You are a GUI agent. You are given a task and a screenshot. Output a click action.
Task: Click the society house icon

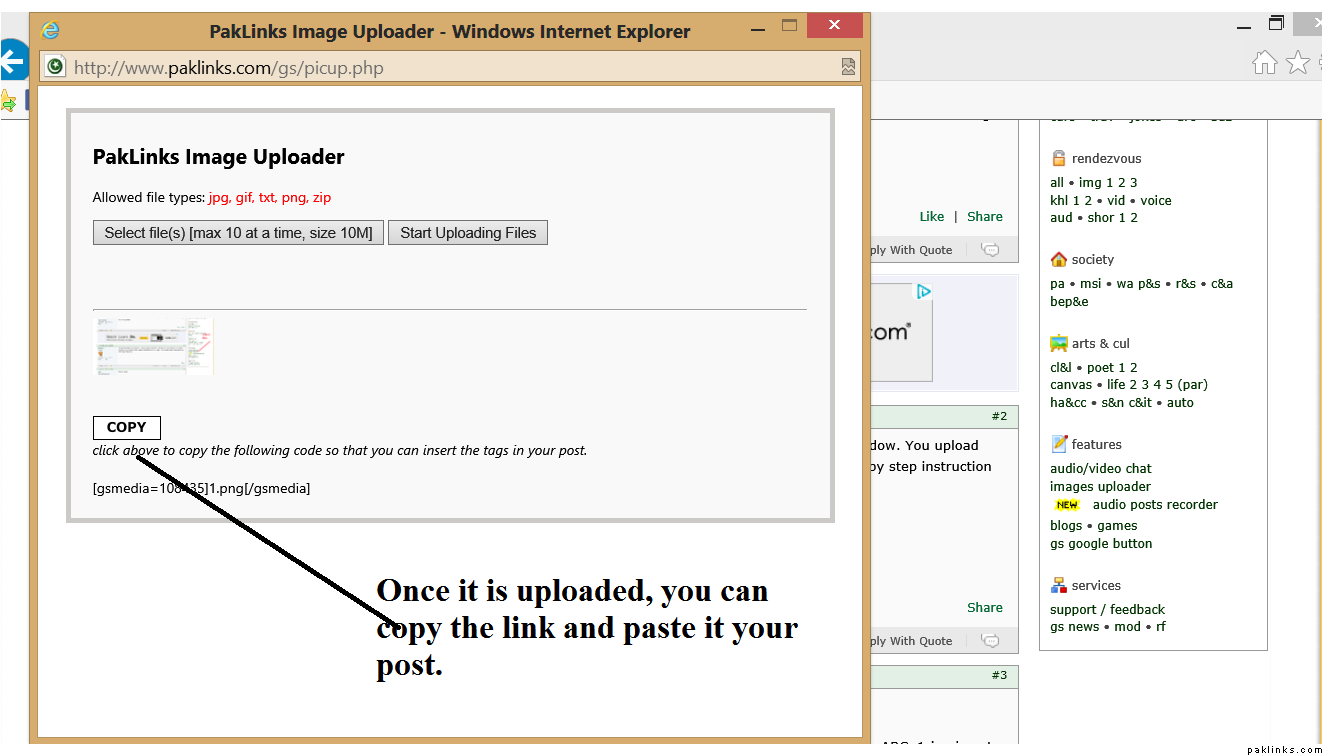(1059, 259)
